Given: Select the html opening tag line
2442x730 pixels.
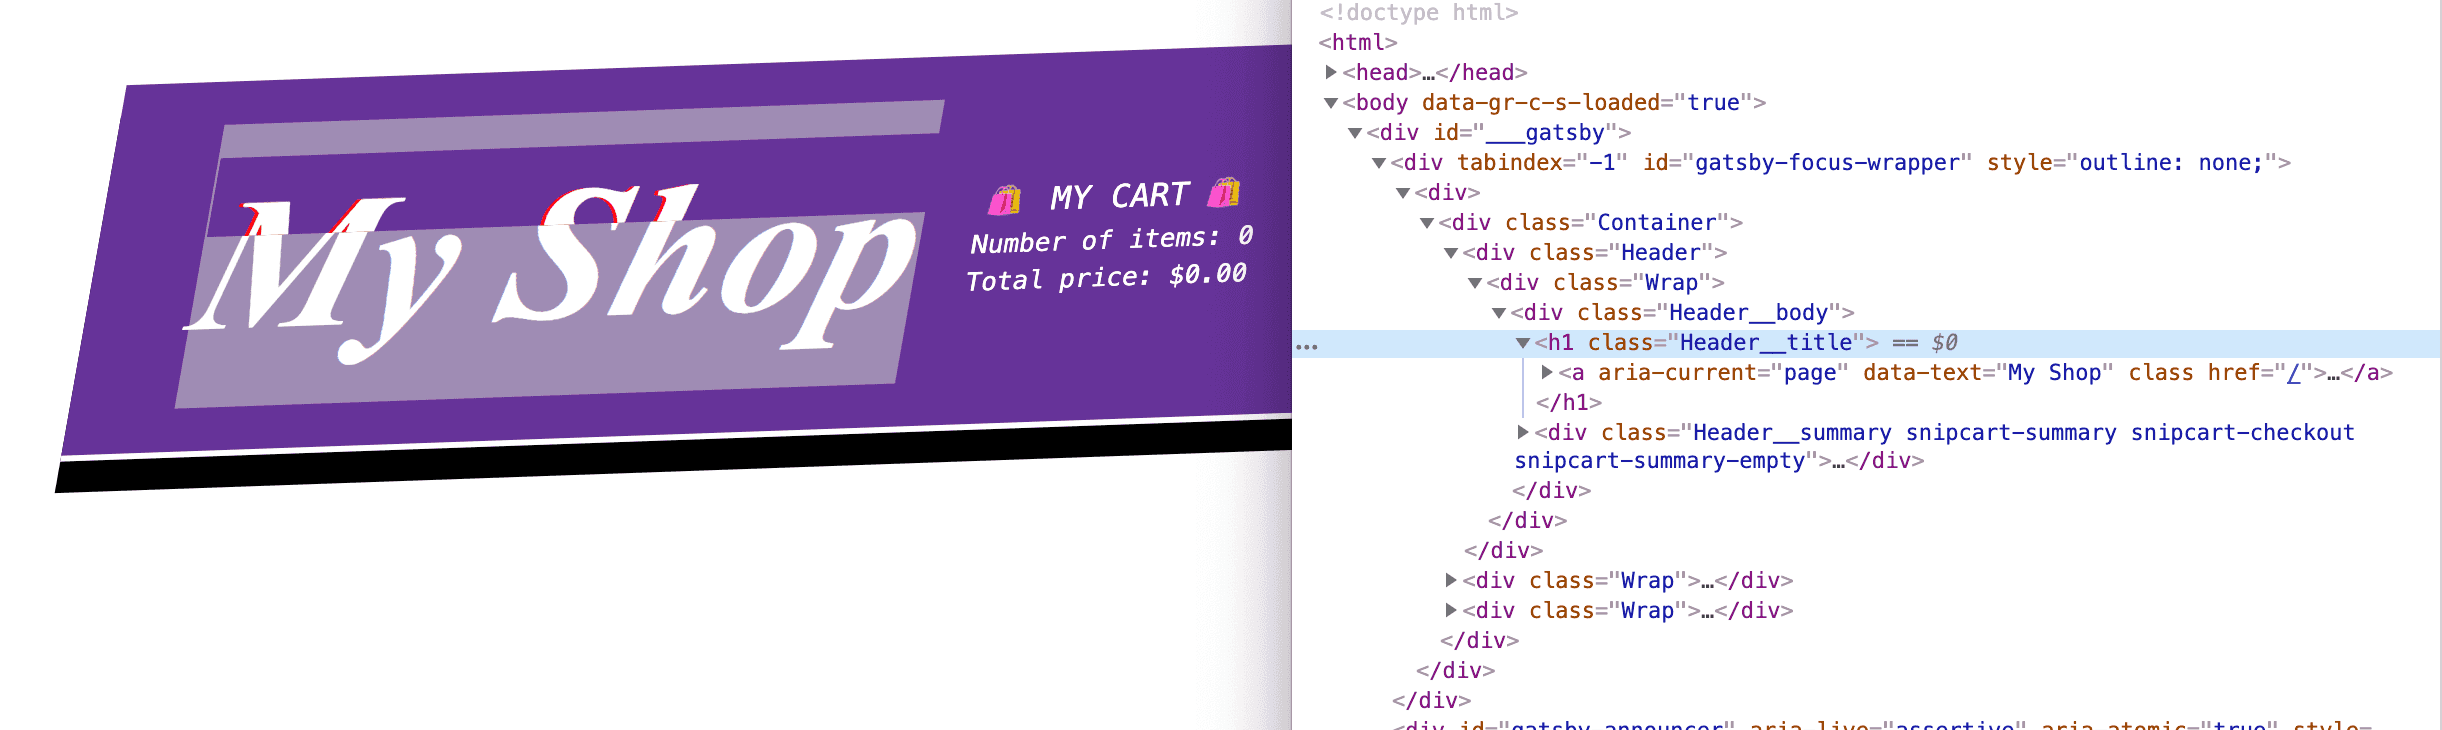Looking at the screenshot, I should (1357, 42).
